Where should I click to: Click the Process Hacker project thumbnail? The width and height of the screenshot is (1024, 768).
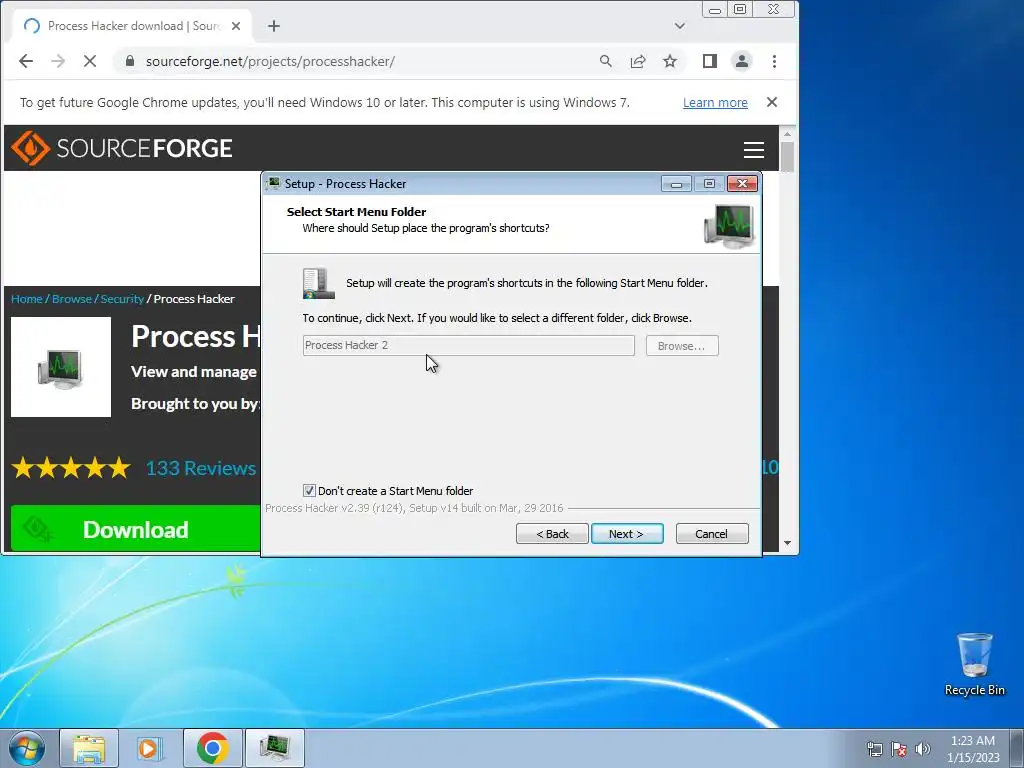[61, 367]
